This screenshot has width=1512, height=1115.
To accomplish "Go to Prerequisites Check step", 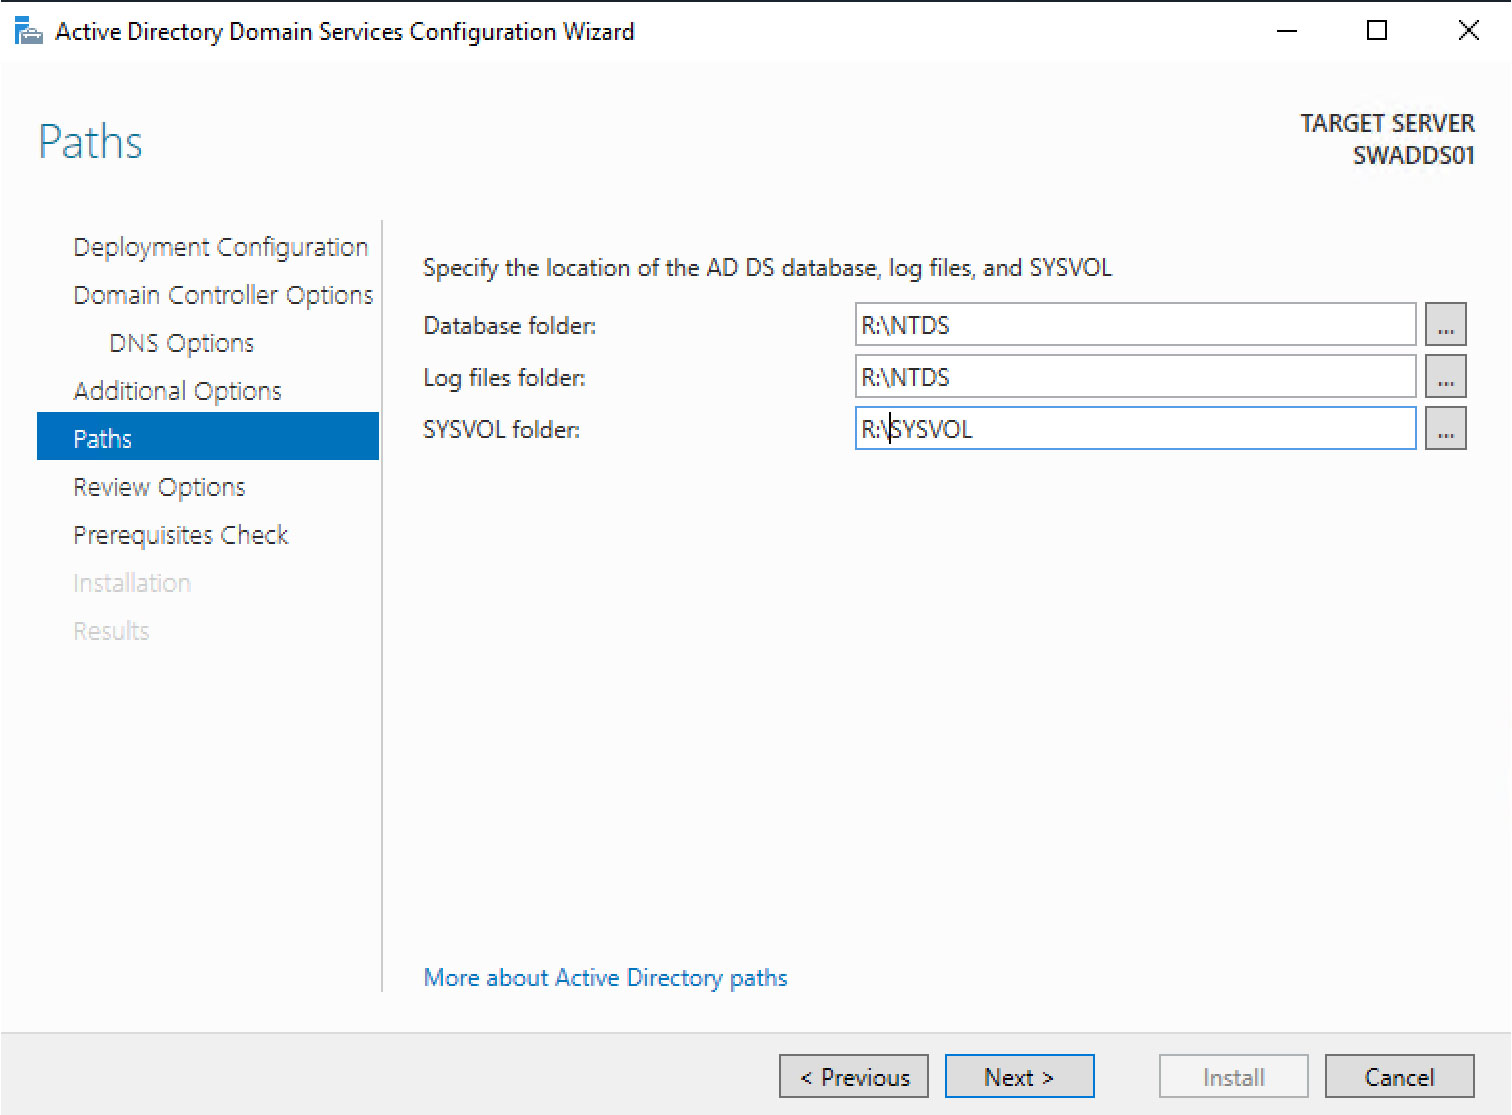I will 181,535.
